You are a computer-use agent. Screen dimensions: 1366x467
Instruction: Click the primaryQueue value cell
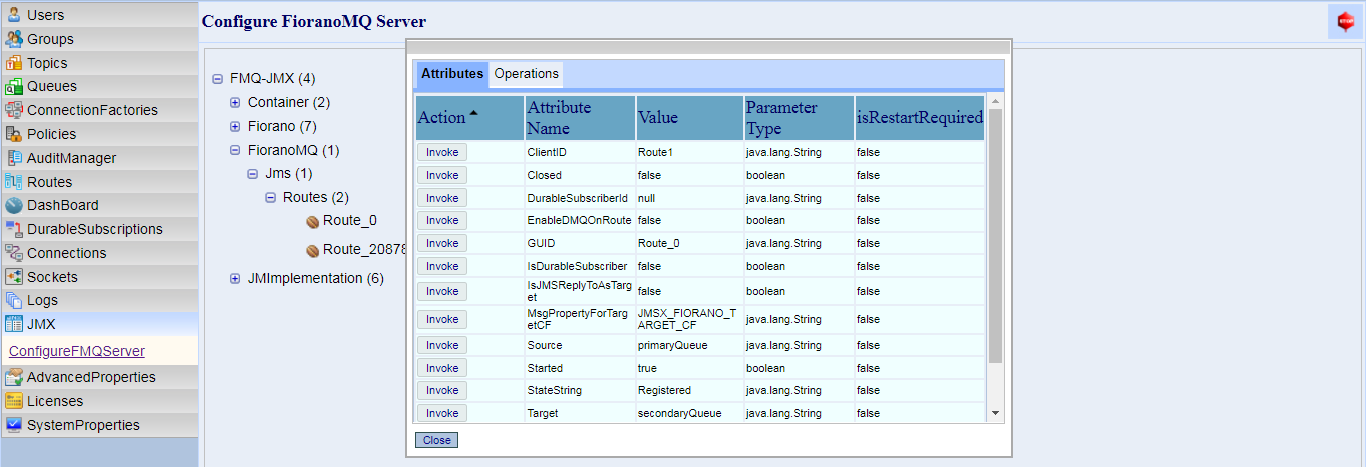689,345
